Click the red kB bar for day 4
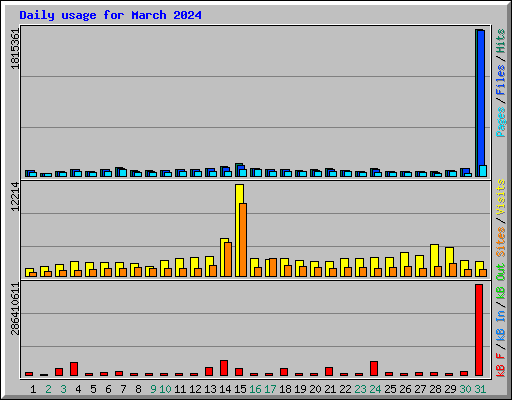 [74, 369]
